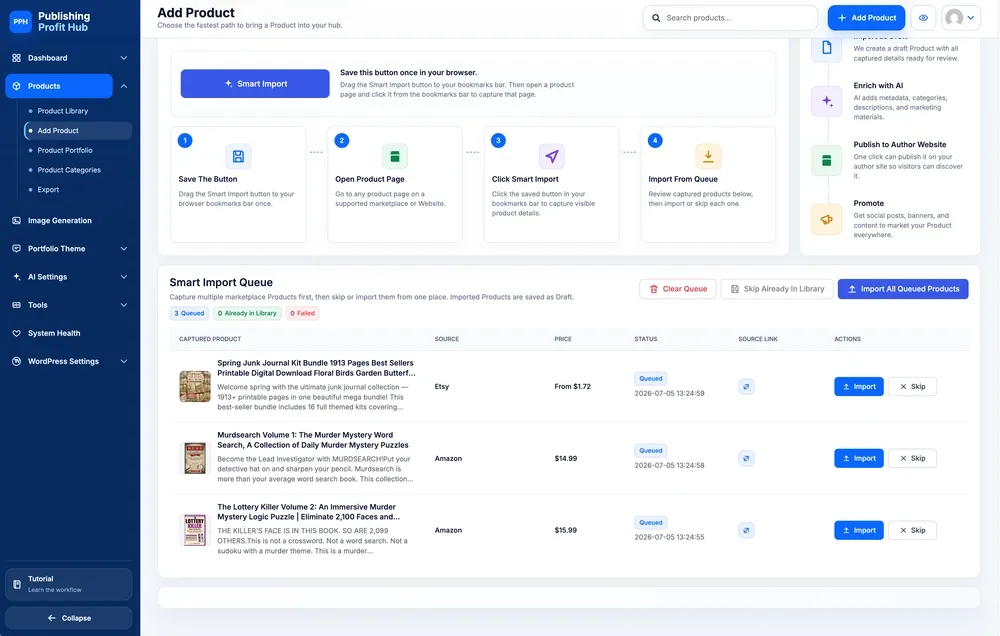Click the AI Settings sparkle icon
This screenshot has height=636, width=1000.
17,277
